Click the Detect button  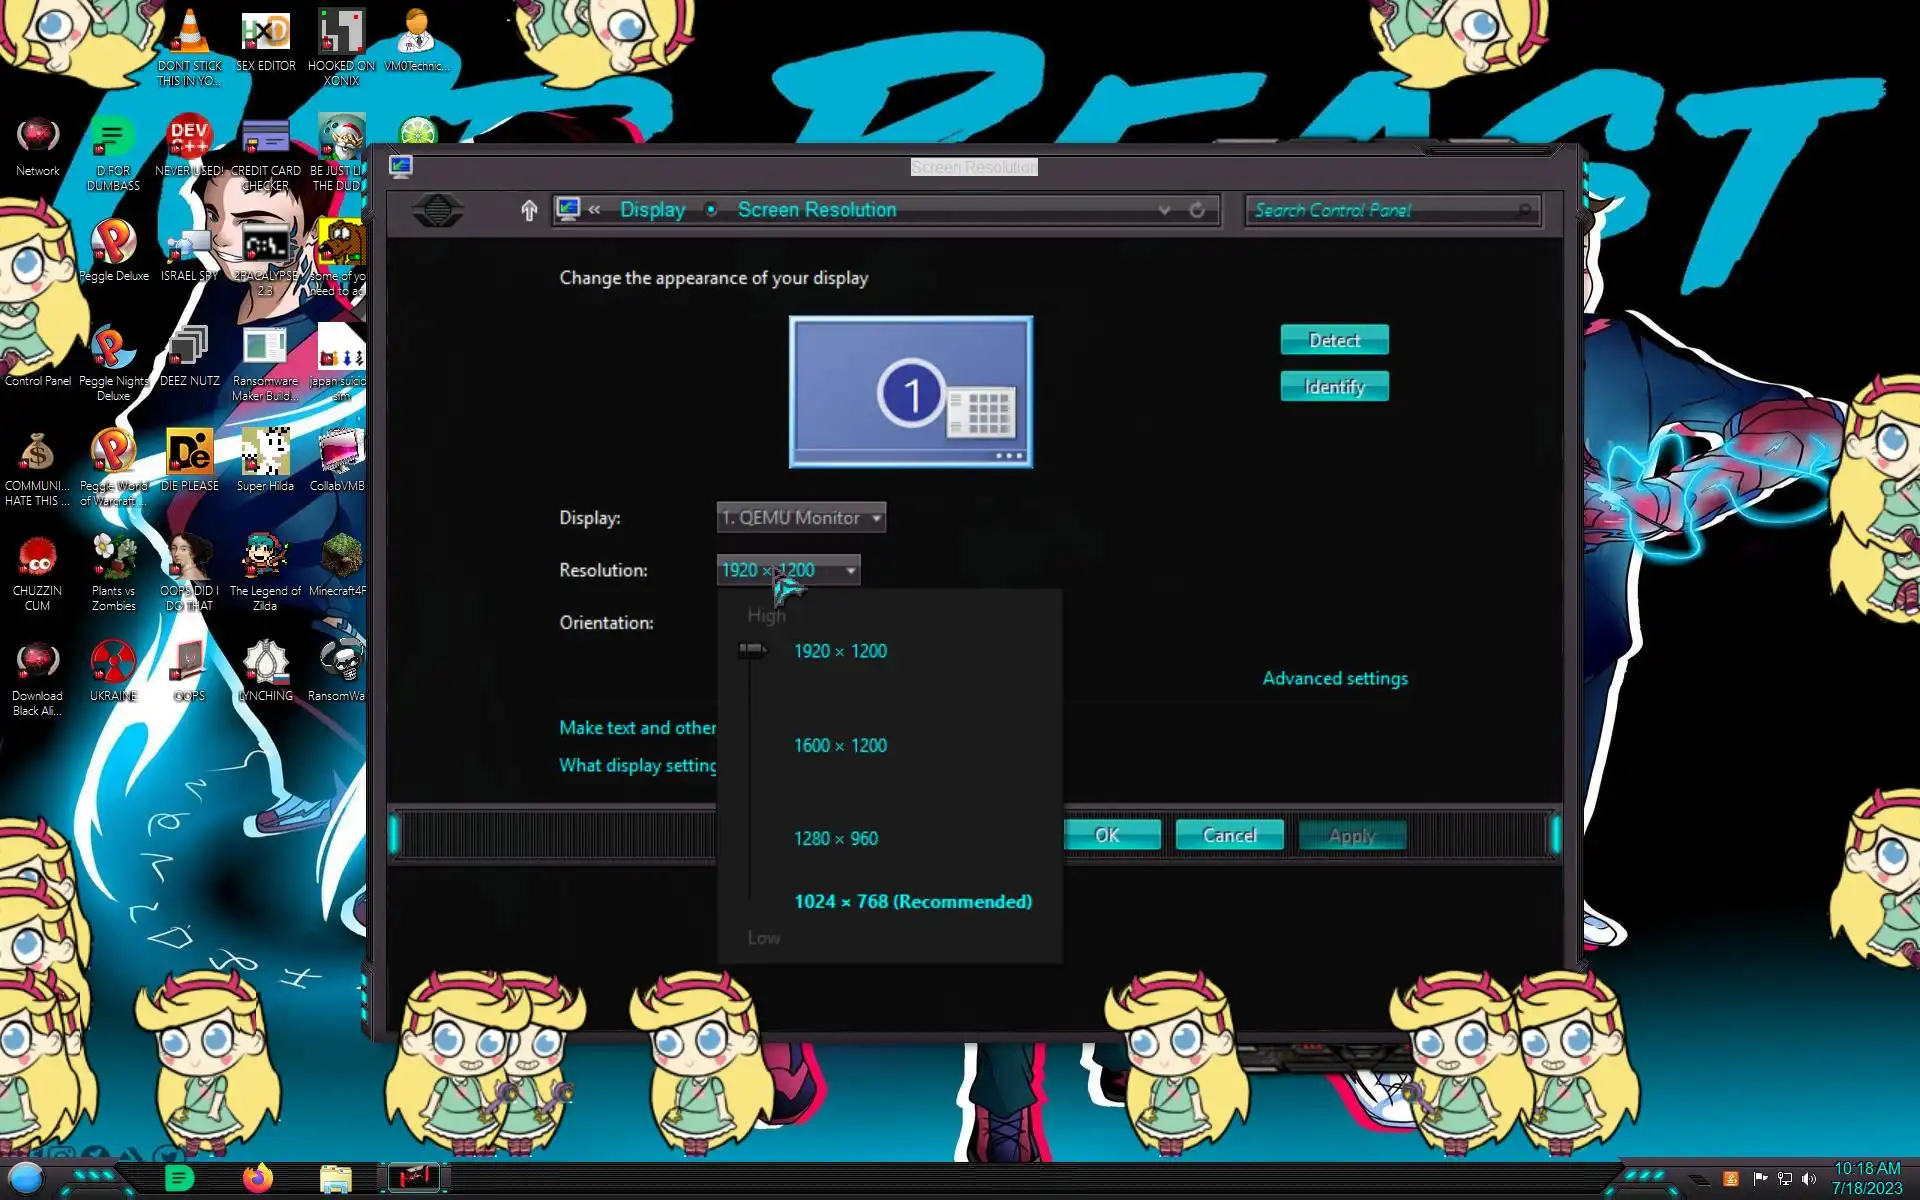click(x=1334, y=341)
